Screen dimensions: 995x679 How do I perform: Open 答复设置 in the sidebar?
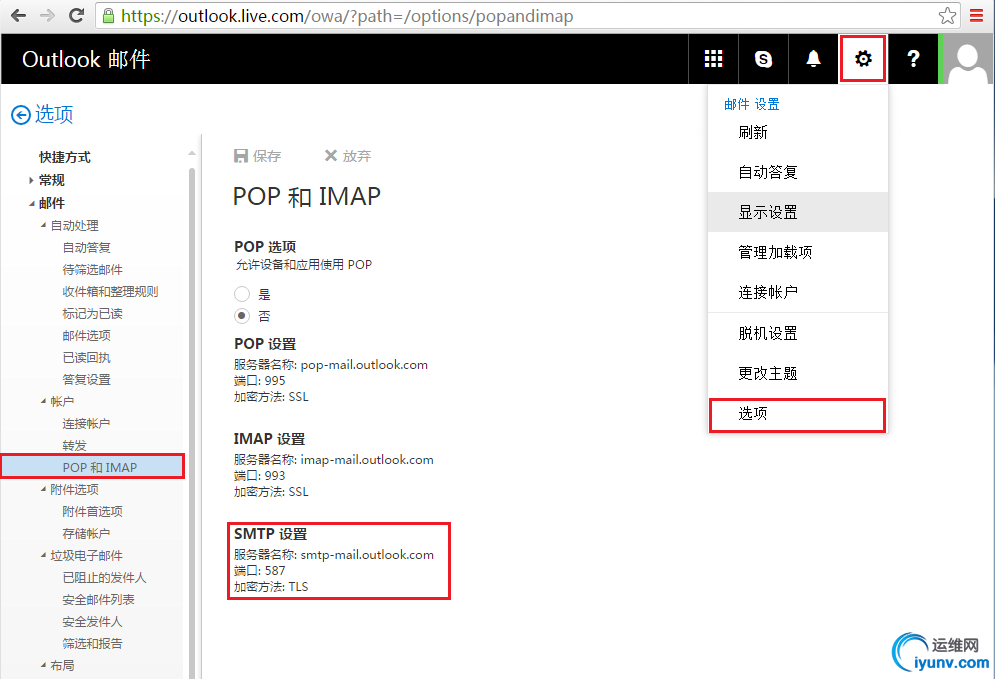(x=86, y=379)
